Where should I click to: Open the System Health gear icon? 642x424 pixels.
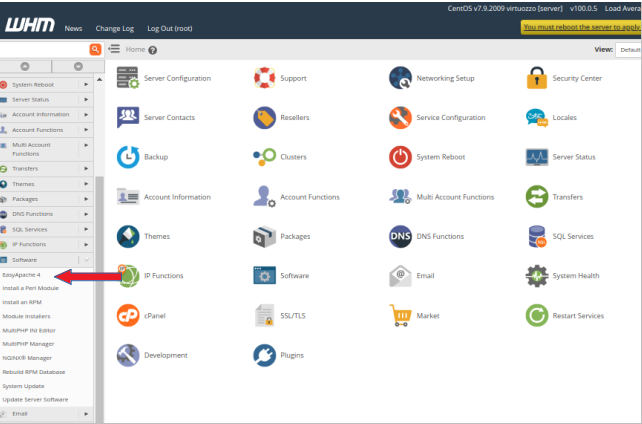(536, 275)
